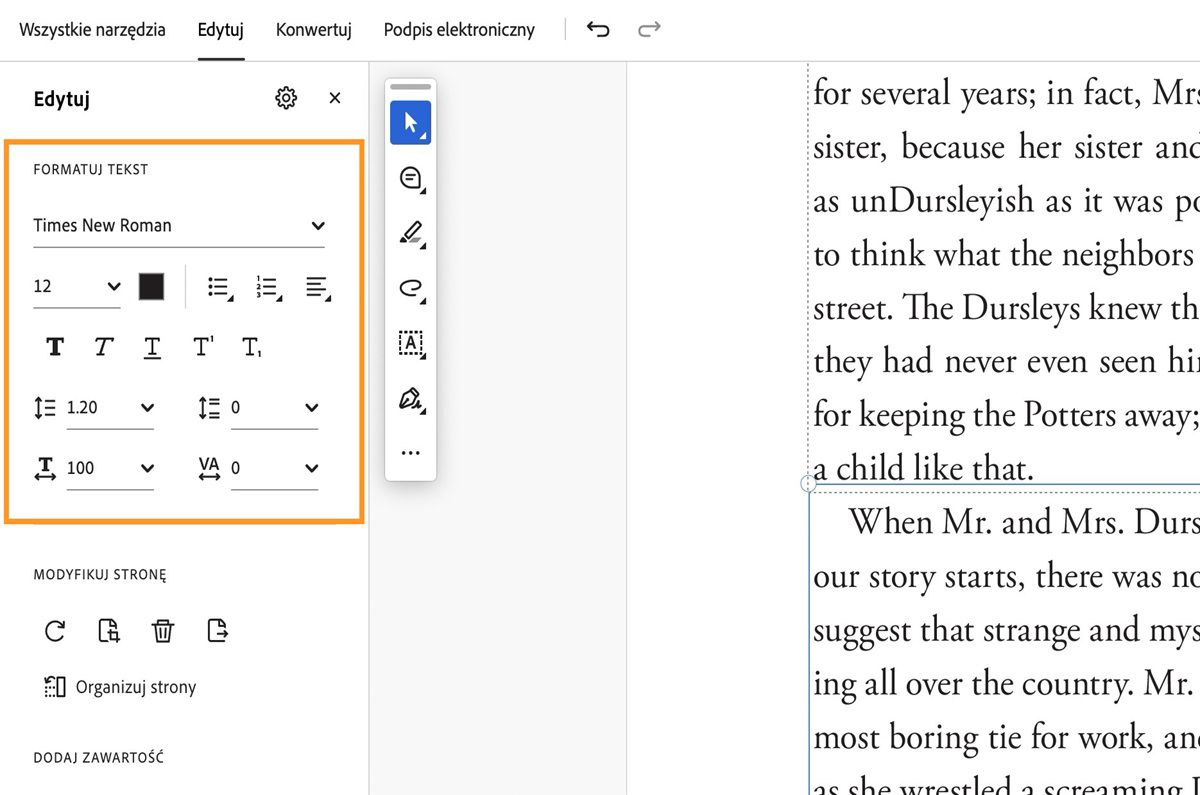
Task: Select the signature pen tool
Action: [410, 401]
